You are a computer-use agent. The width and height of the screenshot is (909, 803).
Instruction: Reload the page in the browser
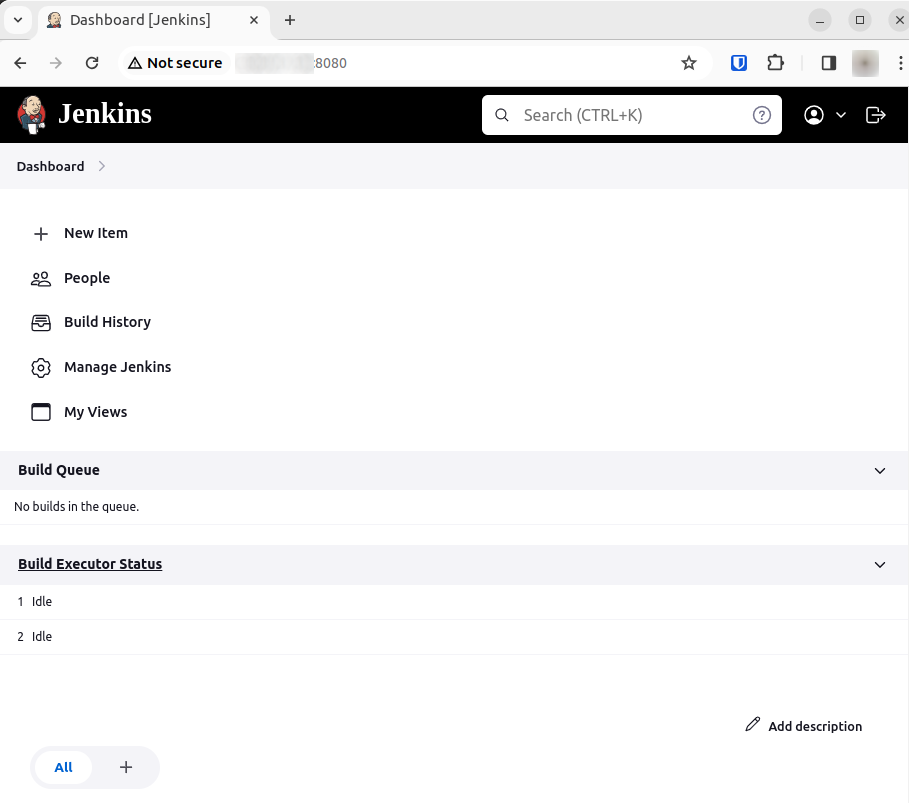click(x=92, y=63)
